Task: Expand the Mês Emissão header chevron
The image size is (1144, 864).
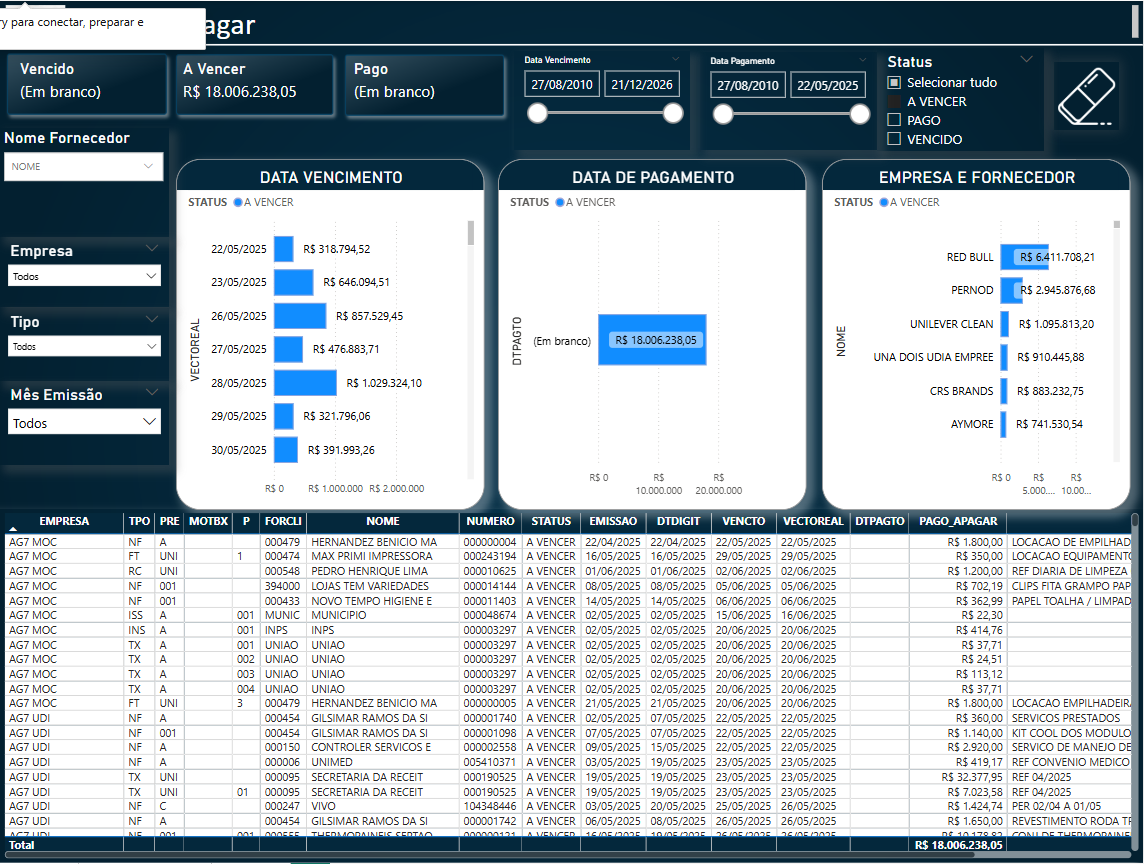Action: tap(152, 393)
